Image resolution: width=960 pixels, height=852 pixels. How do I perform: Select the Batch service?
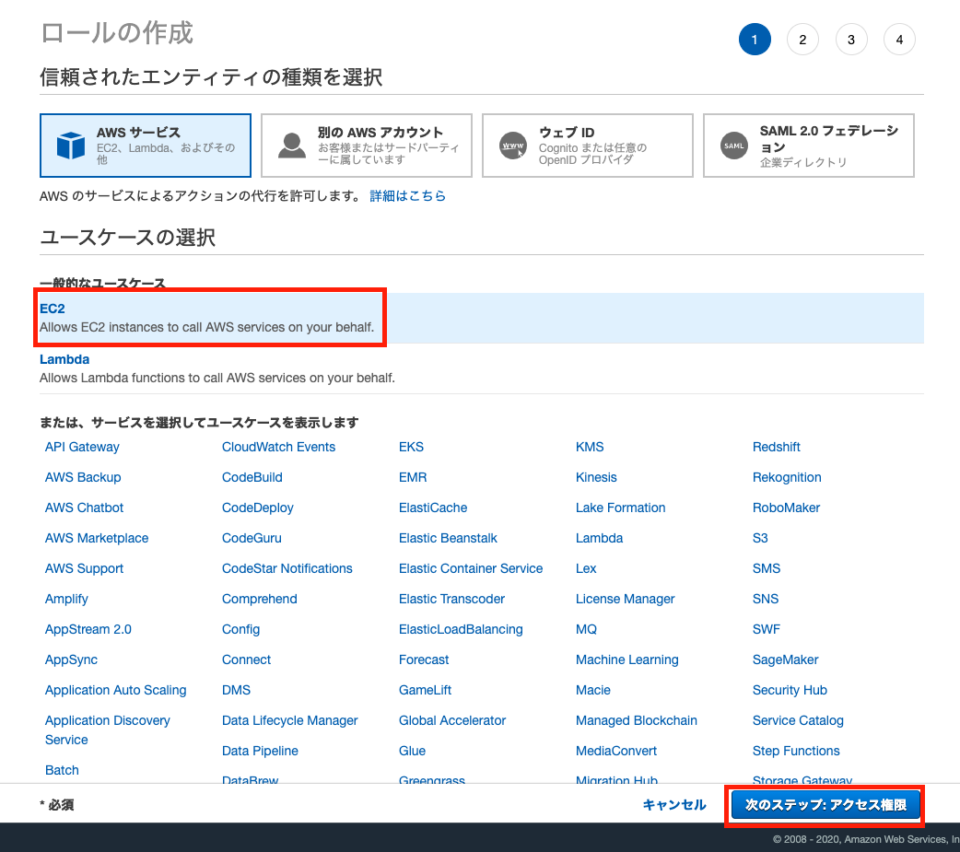[x=62, y=770]
